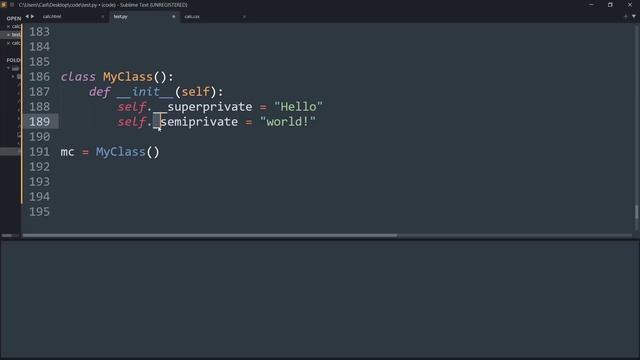Minimize the Sublime Text window
Image resolution: width=640 pixels, height=360 pixels.
coord(591,5)
